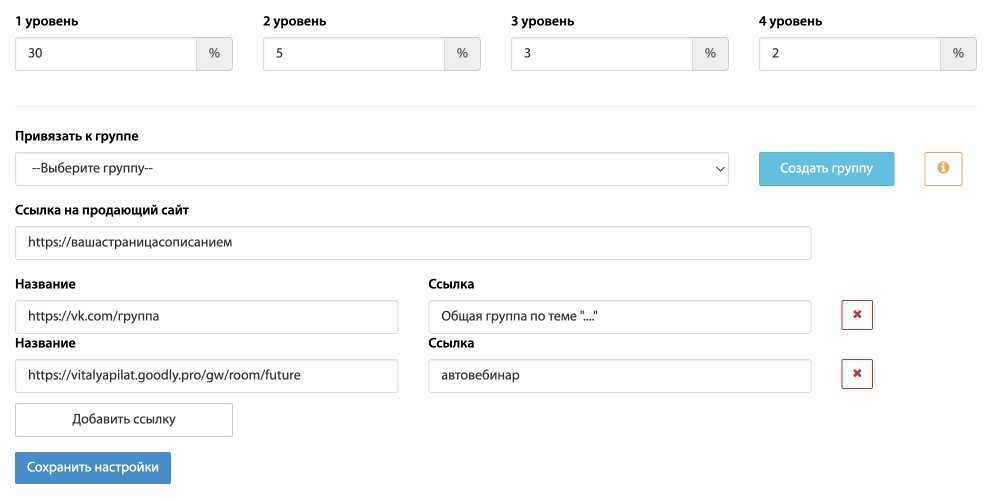Click field containing https://vk.com/группа
Viewport: 997px width, 501px height.
(207, 317)
